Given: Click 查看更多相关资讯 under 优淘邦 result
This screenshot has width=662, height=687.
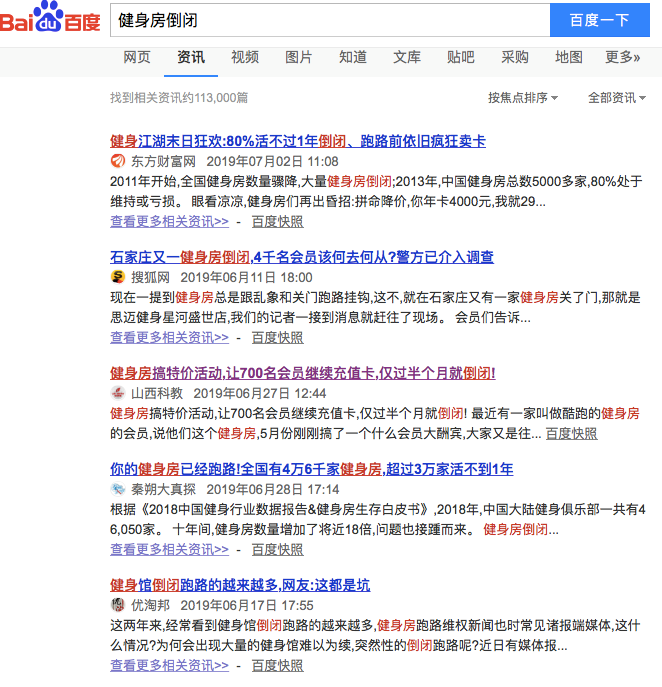Looking at the screenshot, I should [x=170, y=665].
